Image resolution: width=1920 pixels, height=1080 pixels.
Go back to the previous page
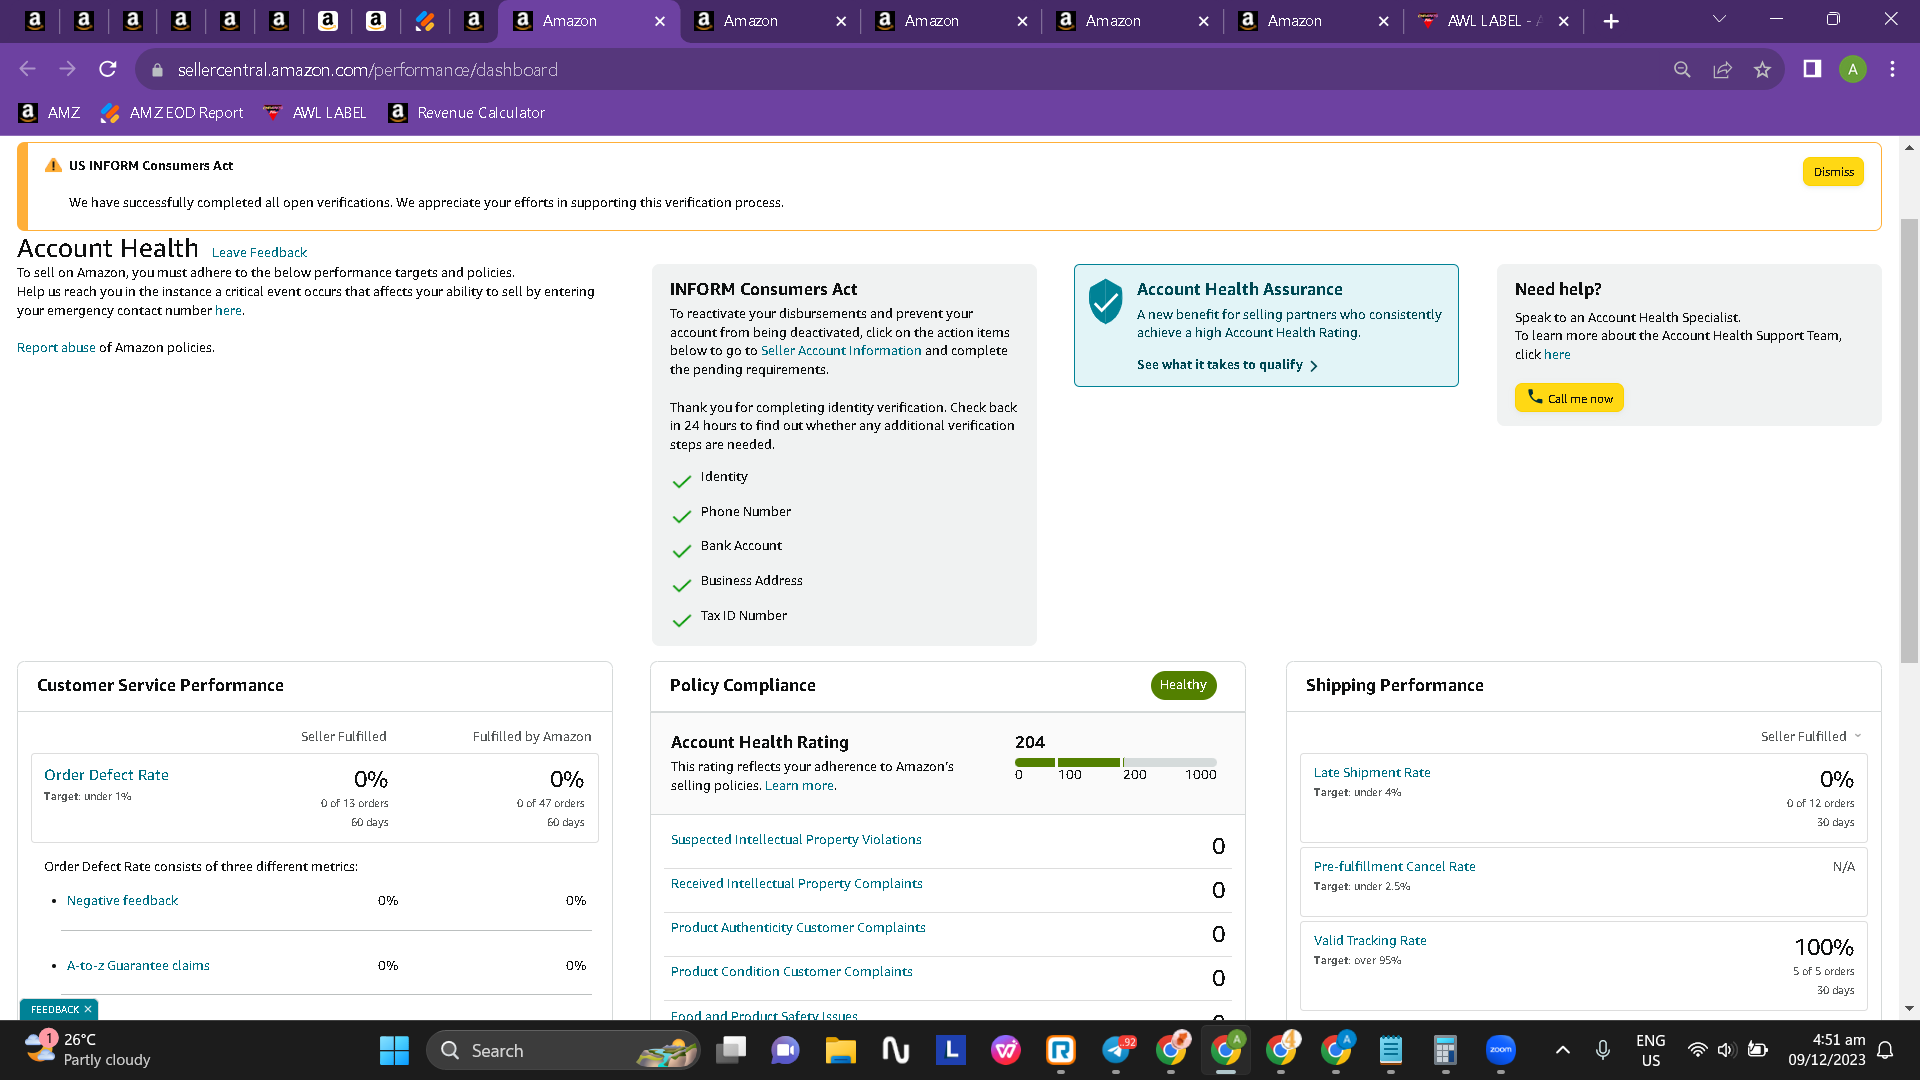point(28,69)
